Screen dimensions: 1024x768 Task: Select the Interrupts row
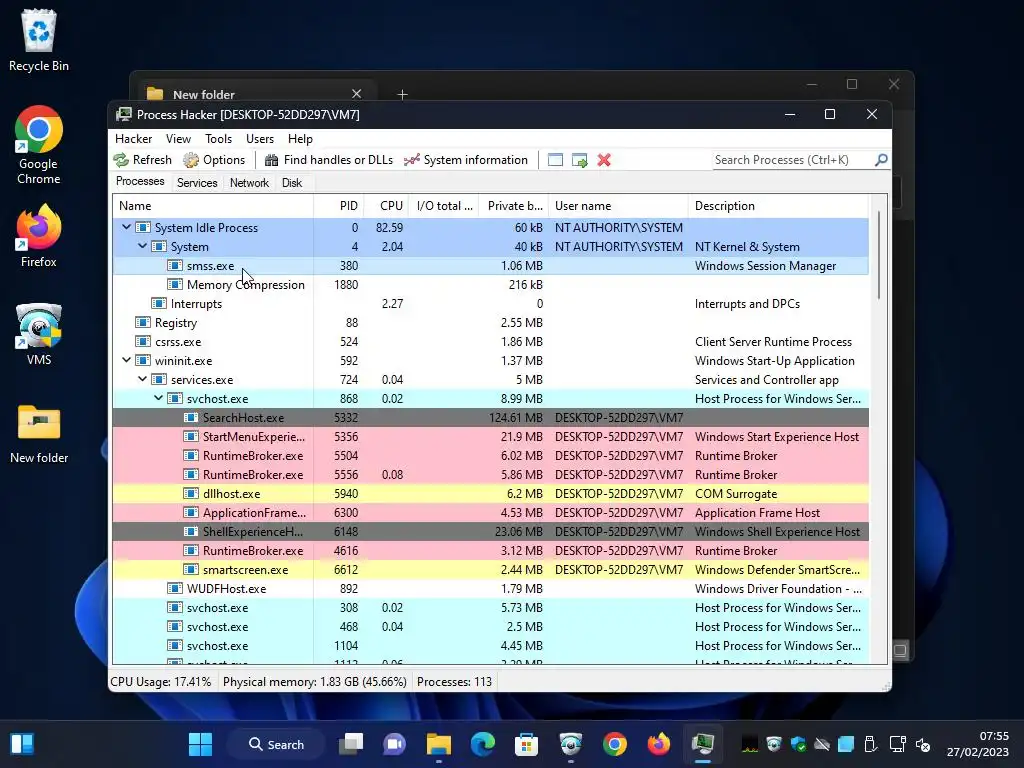(490, 304)
